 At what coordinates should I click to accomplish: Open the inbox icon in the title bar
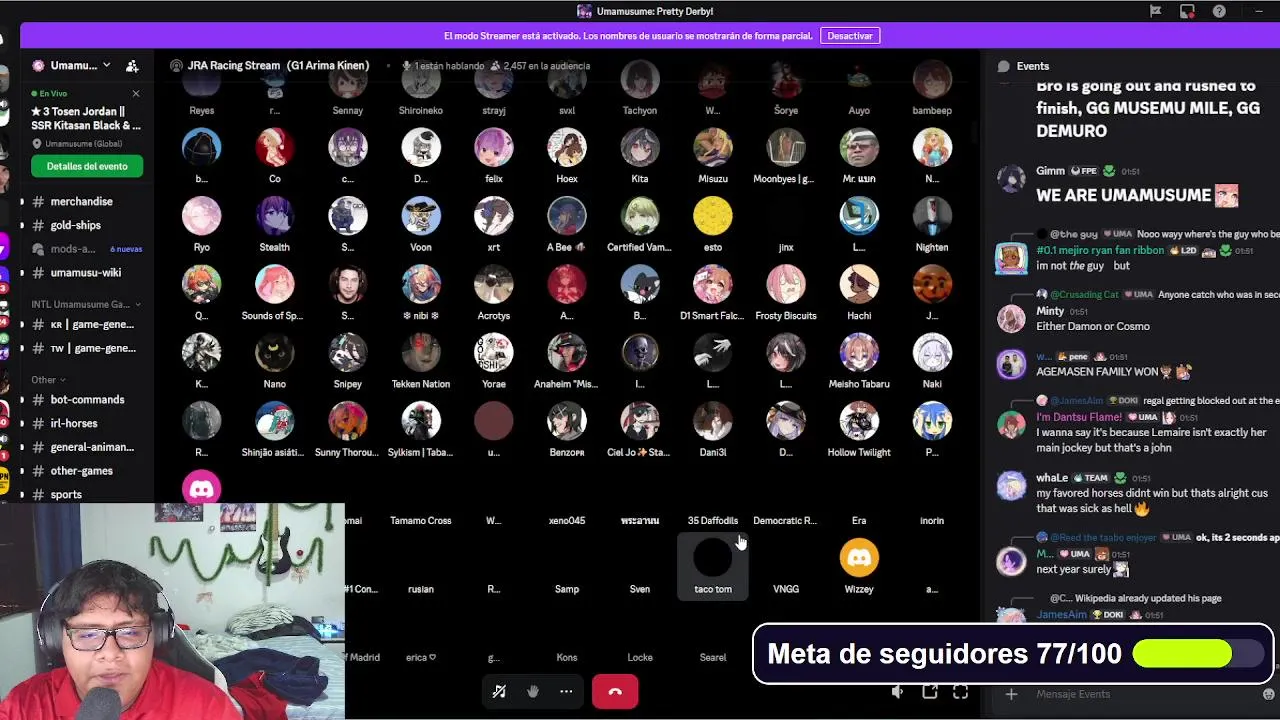[x=1187, y=11]
